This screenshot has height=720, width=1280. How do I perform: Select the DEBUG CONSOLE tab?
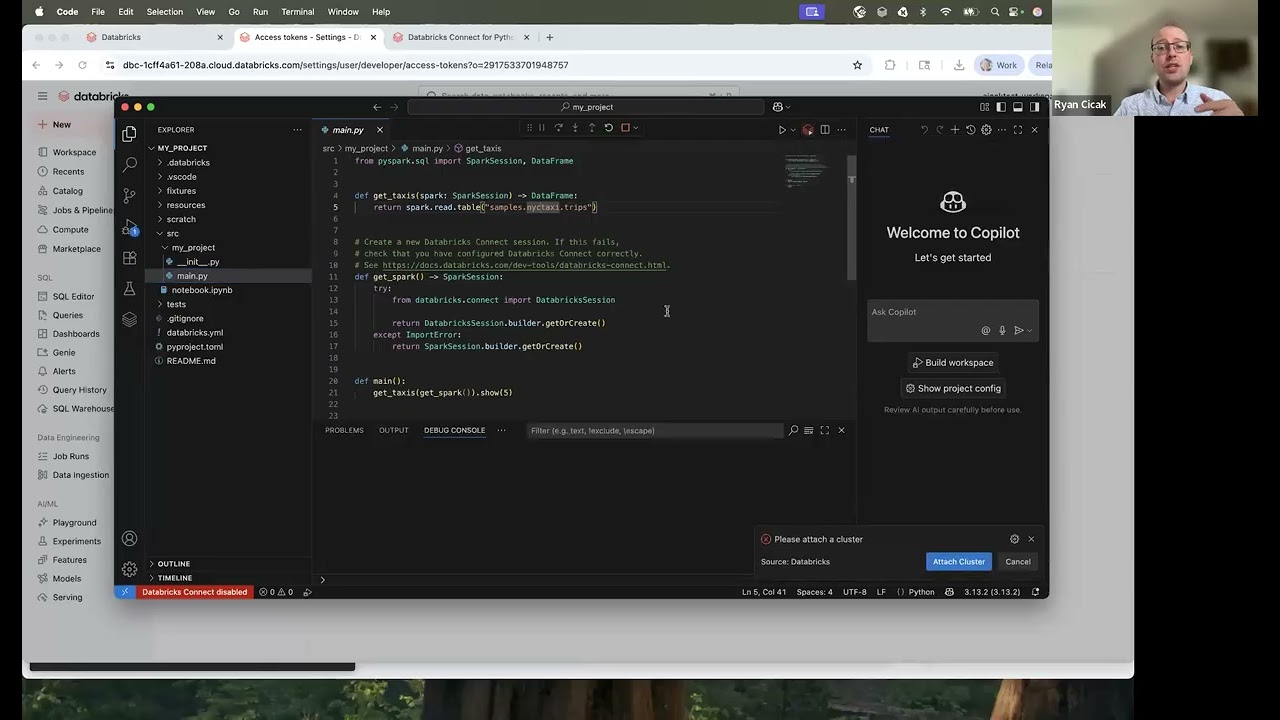454,431
